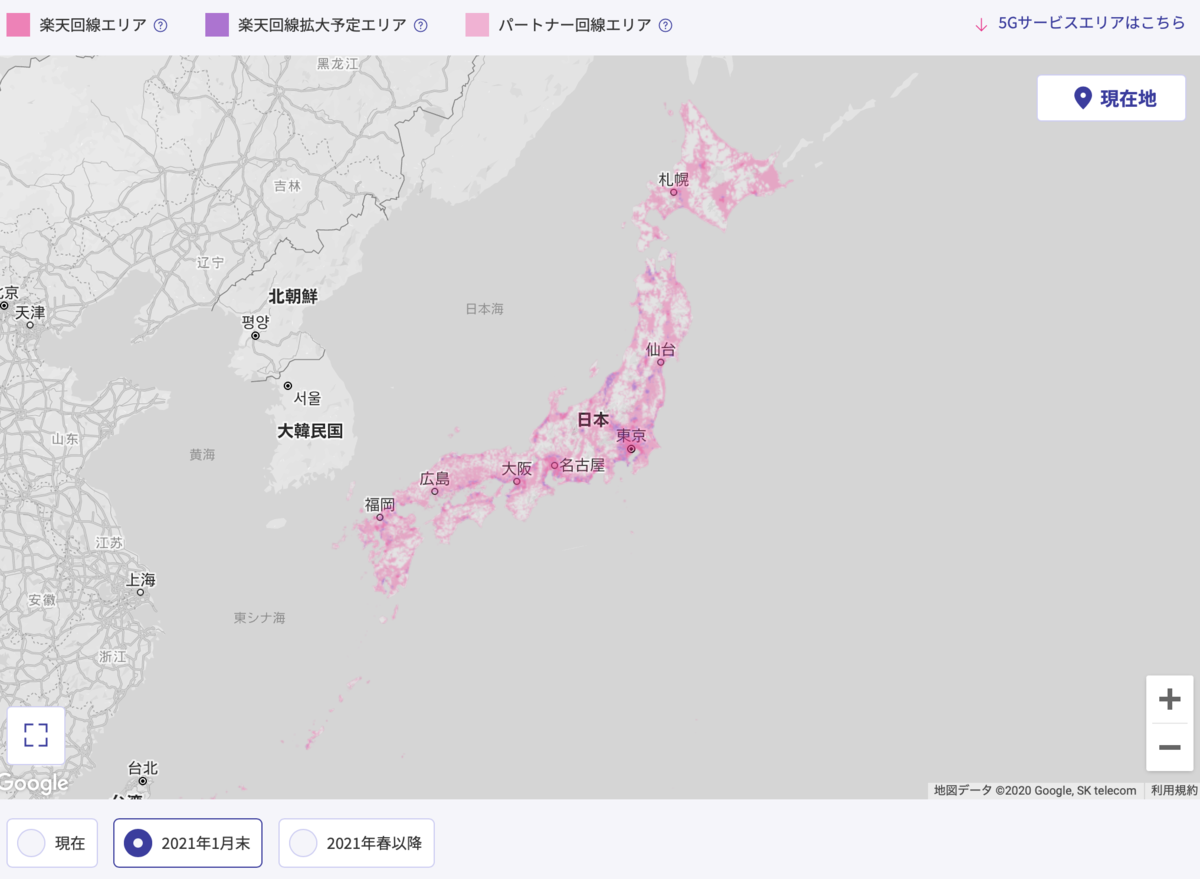Open the help icon next to 楽天回線拡大予定エリア

pyautogui.click(x=420, y=25)
